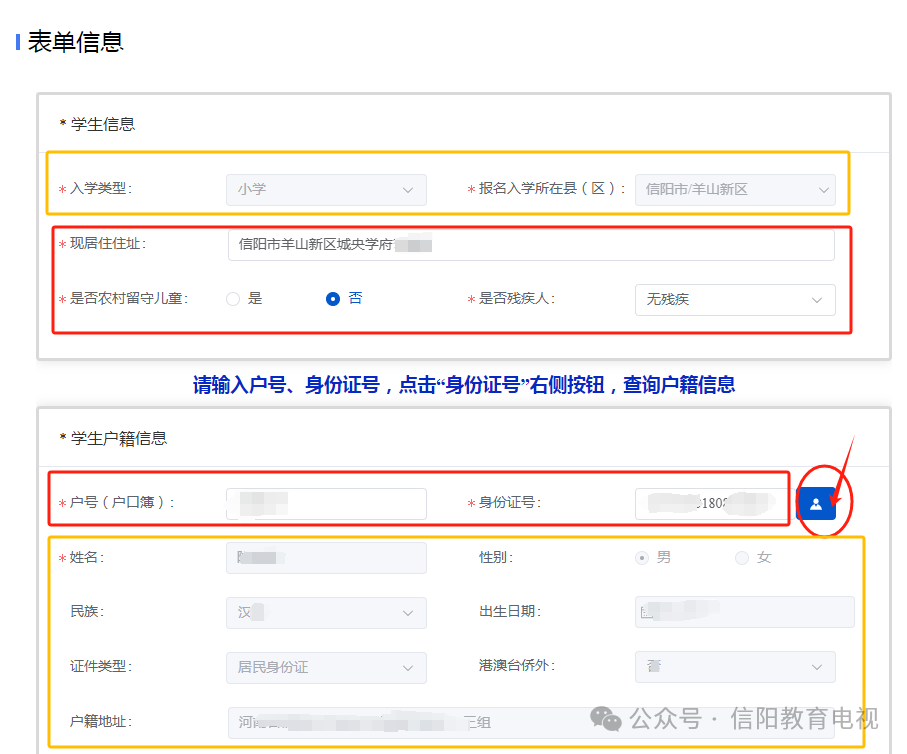This screenshot has width=907, height=754.
Task: Click the 户籍地址 text field
Action: (x=531, y=723)
